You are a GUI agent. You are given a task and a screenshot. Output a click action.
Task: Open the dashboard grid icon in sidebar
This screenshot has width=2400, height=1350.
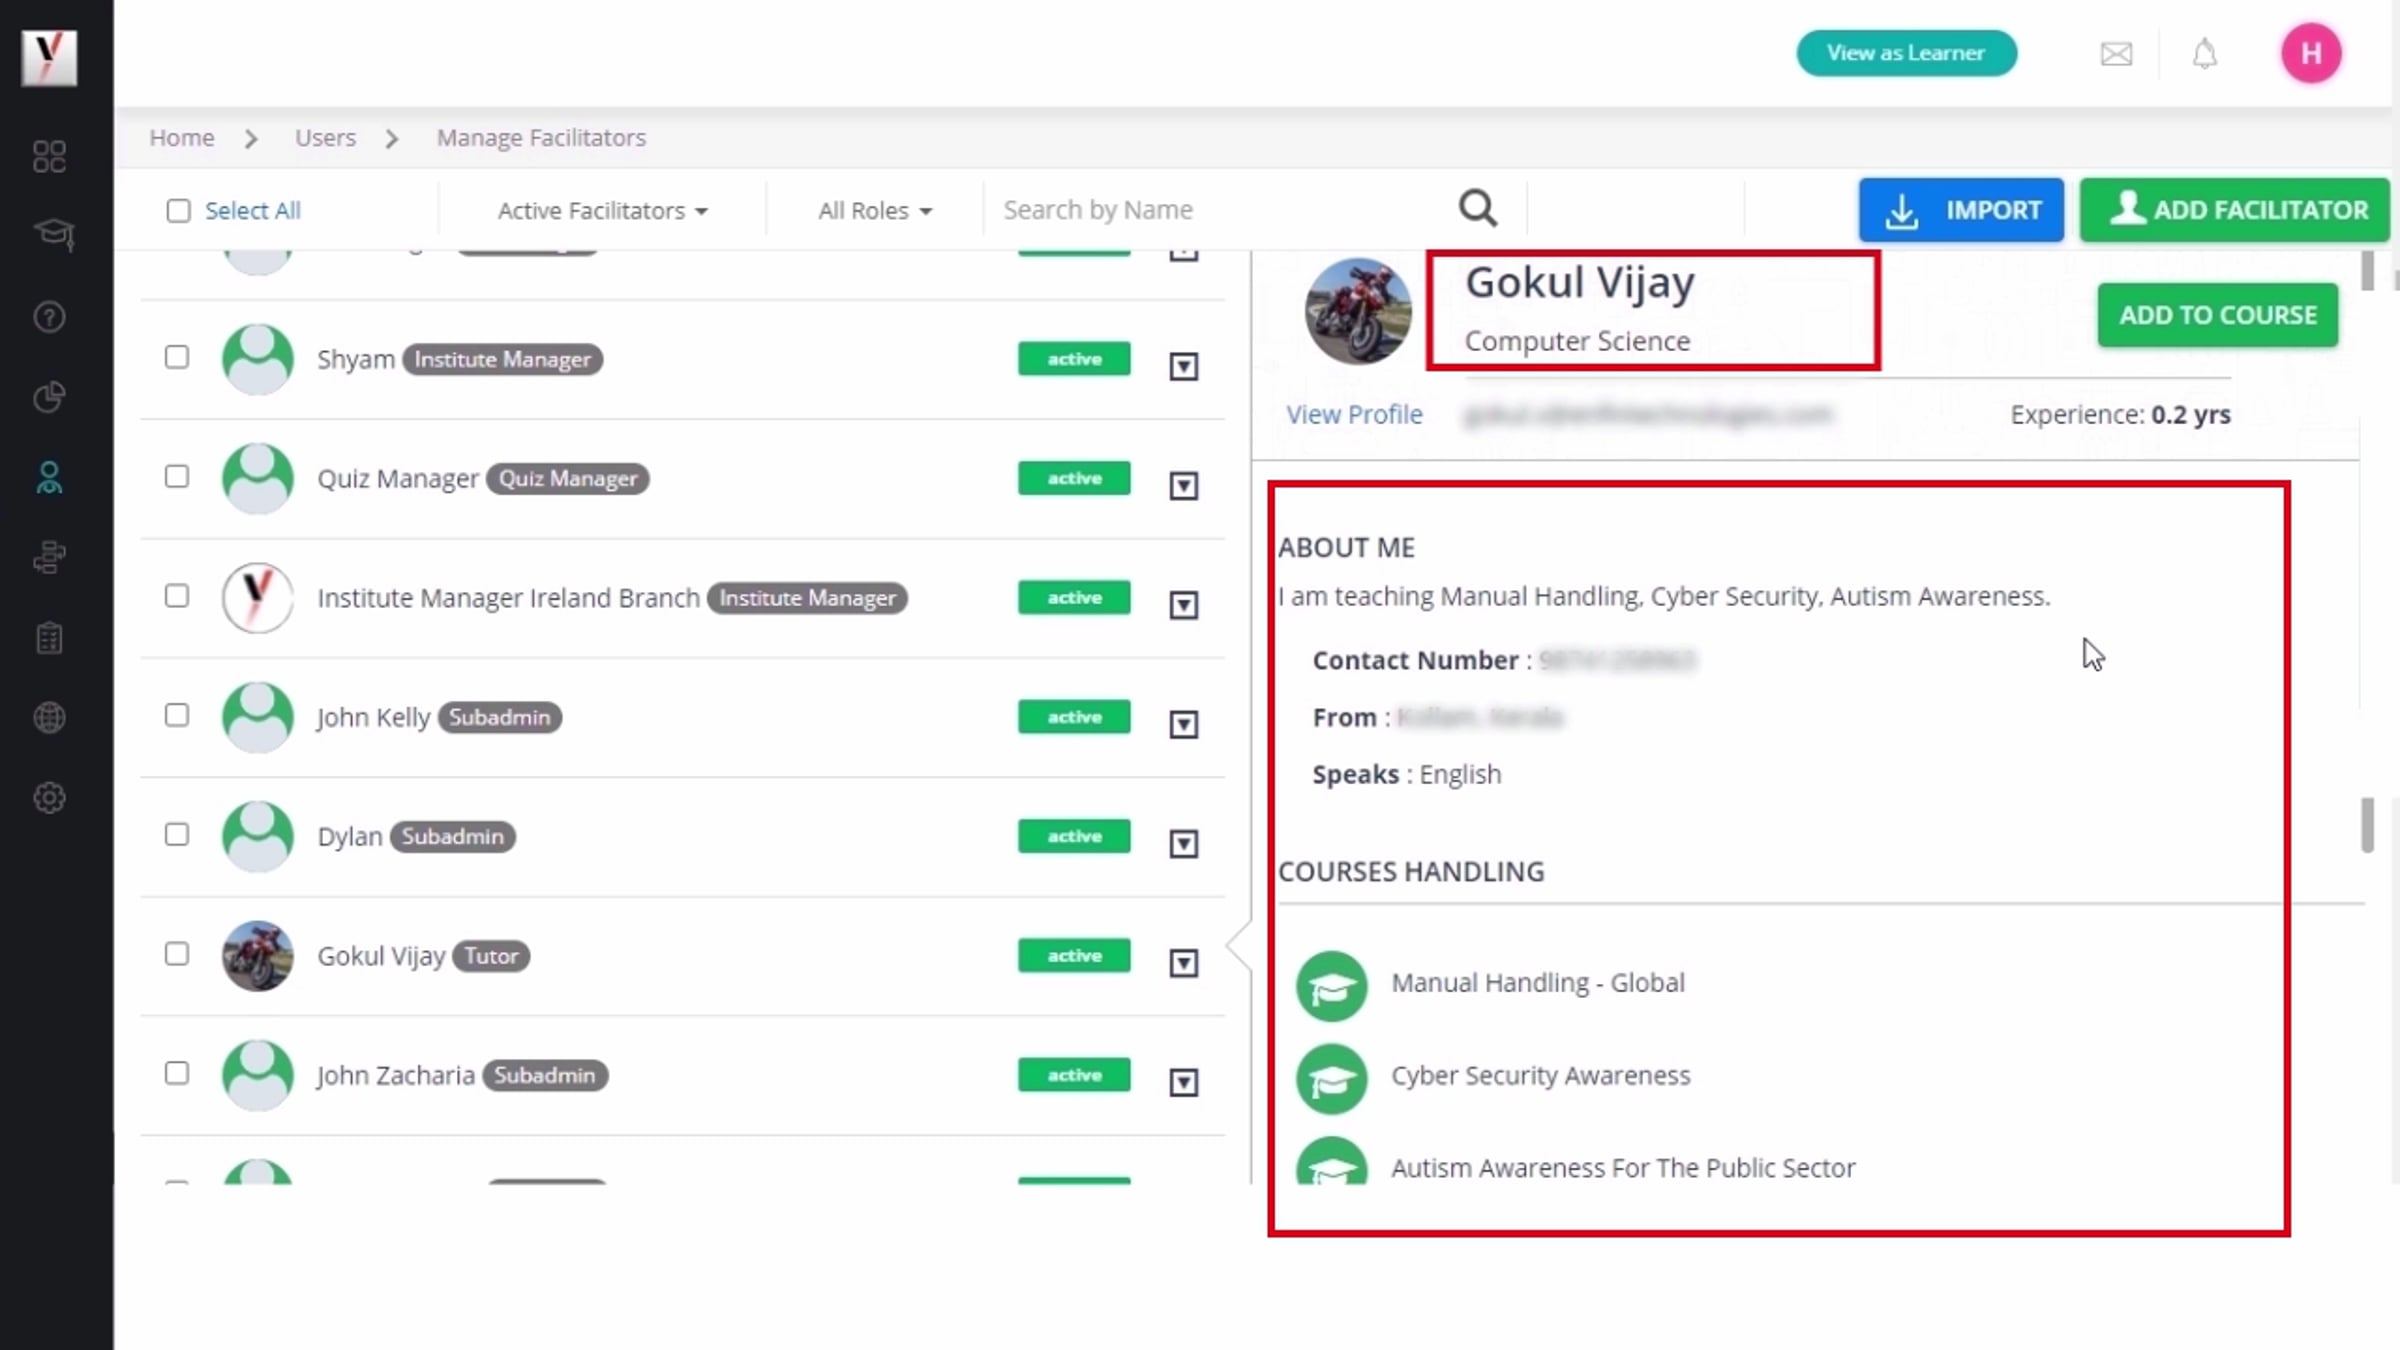[49, 157]
